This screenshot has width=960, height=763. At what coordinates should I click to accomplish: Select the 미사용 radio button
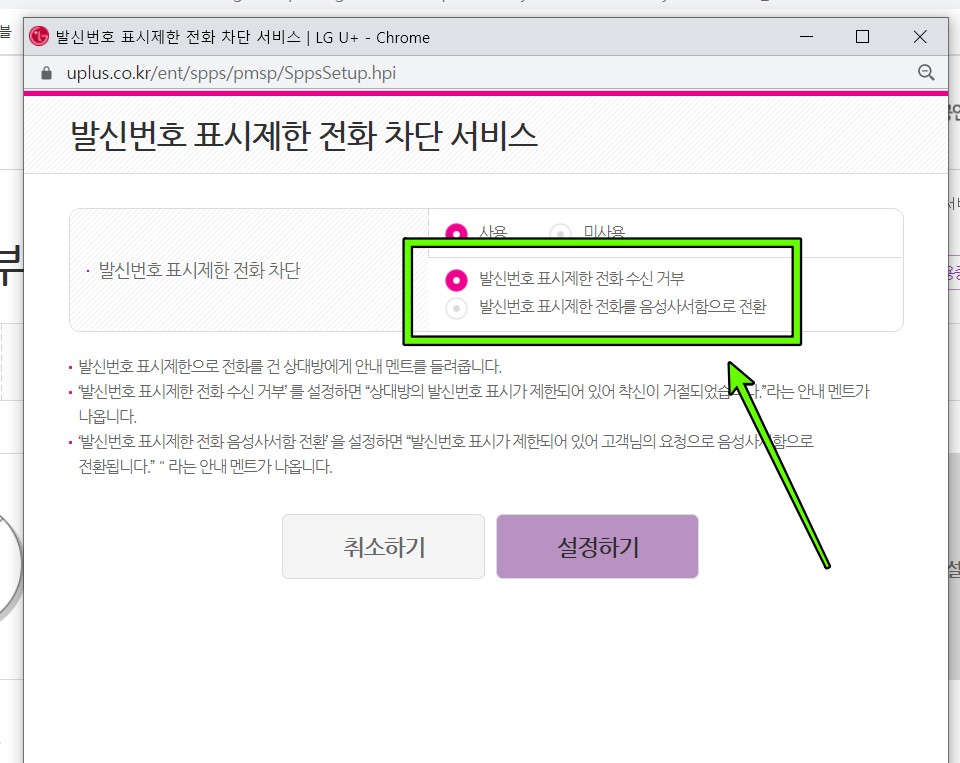click(x=560, y=232)
